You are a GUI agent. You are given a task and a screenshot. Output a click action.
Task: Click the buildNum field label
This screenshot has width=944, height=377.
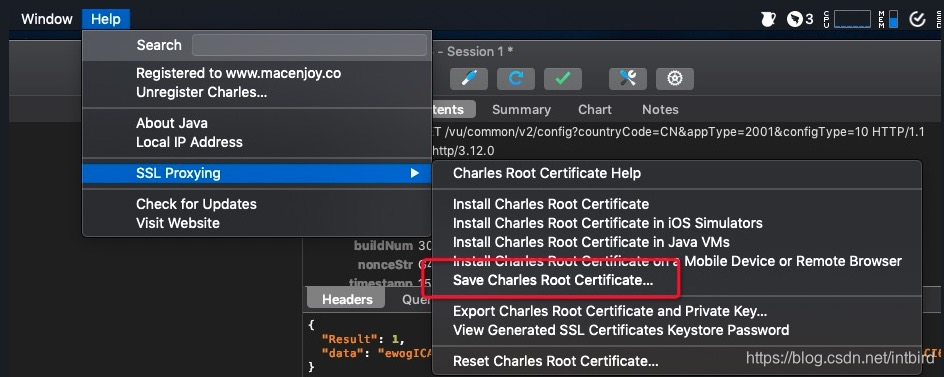coord(383,246)
